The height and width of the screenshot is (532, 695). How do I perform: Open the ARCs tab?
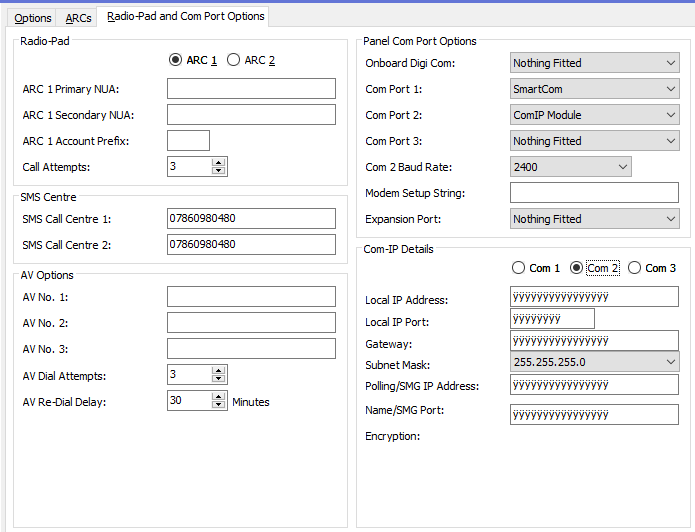[78, 18]
